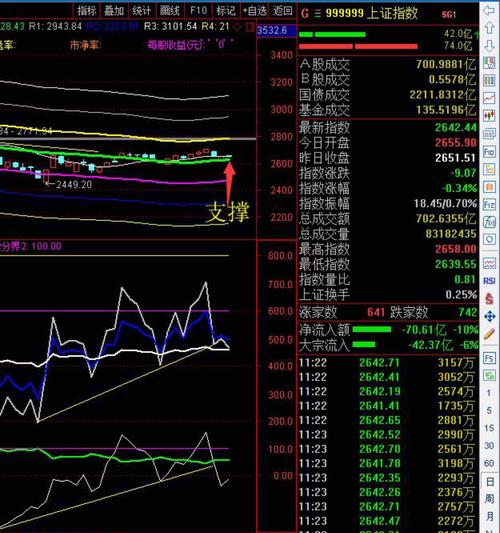Click the 国债成交 value 2211.8312亿

point(443,94)
